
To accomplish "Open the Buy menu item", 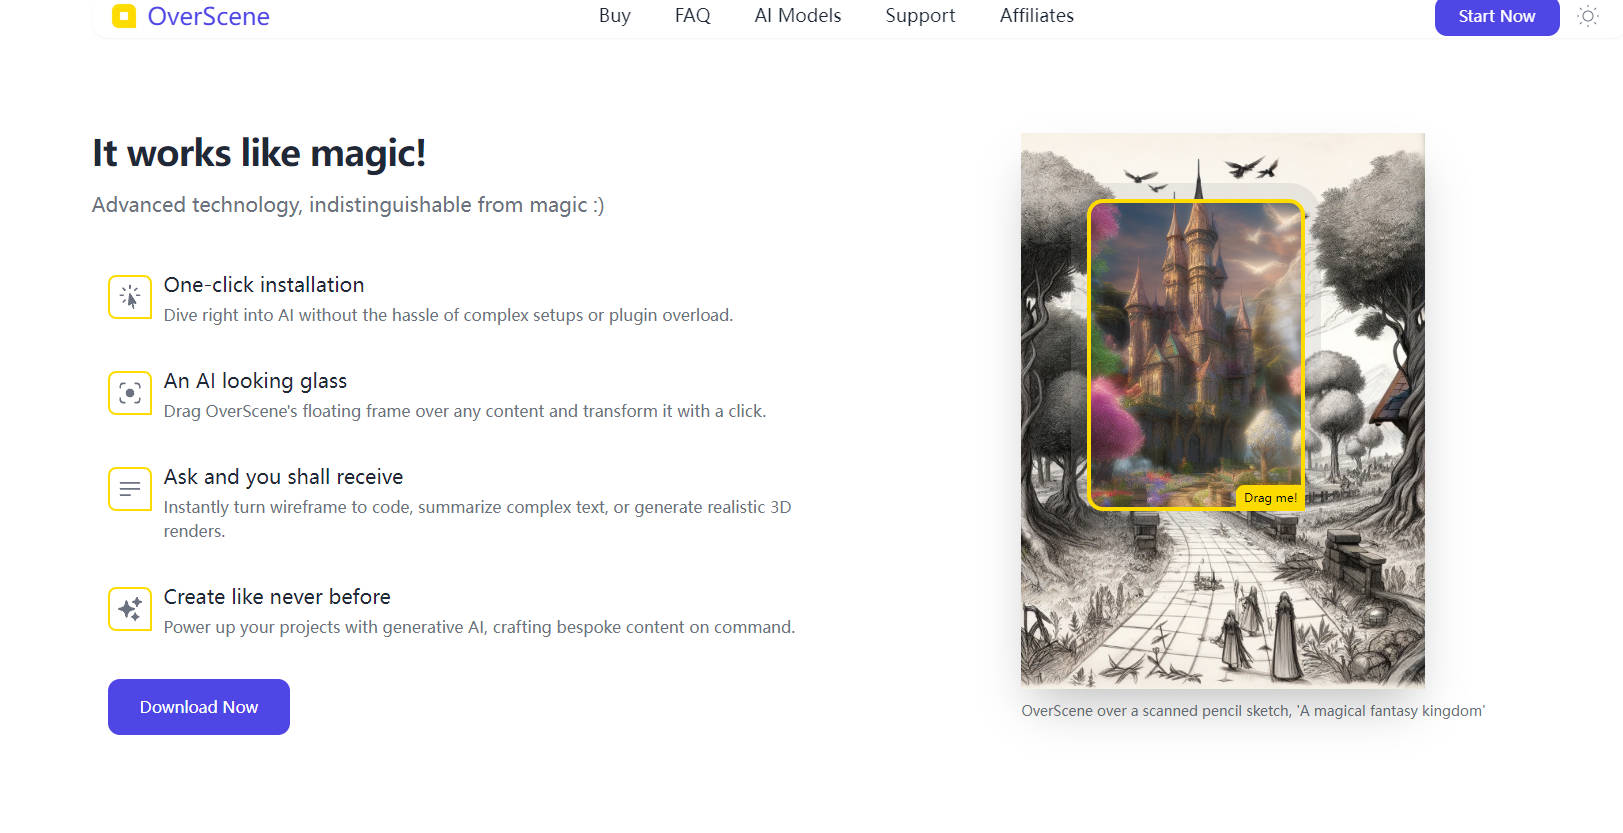I will [615, 16].
